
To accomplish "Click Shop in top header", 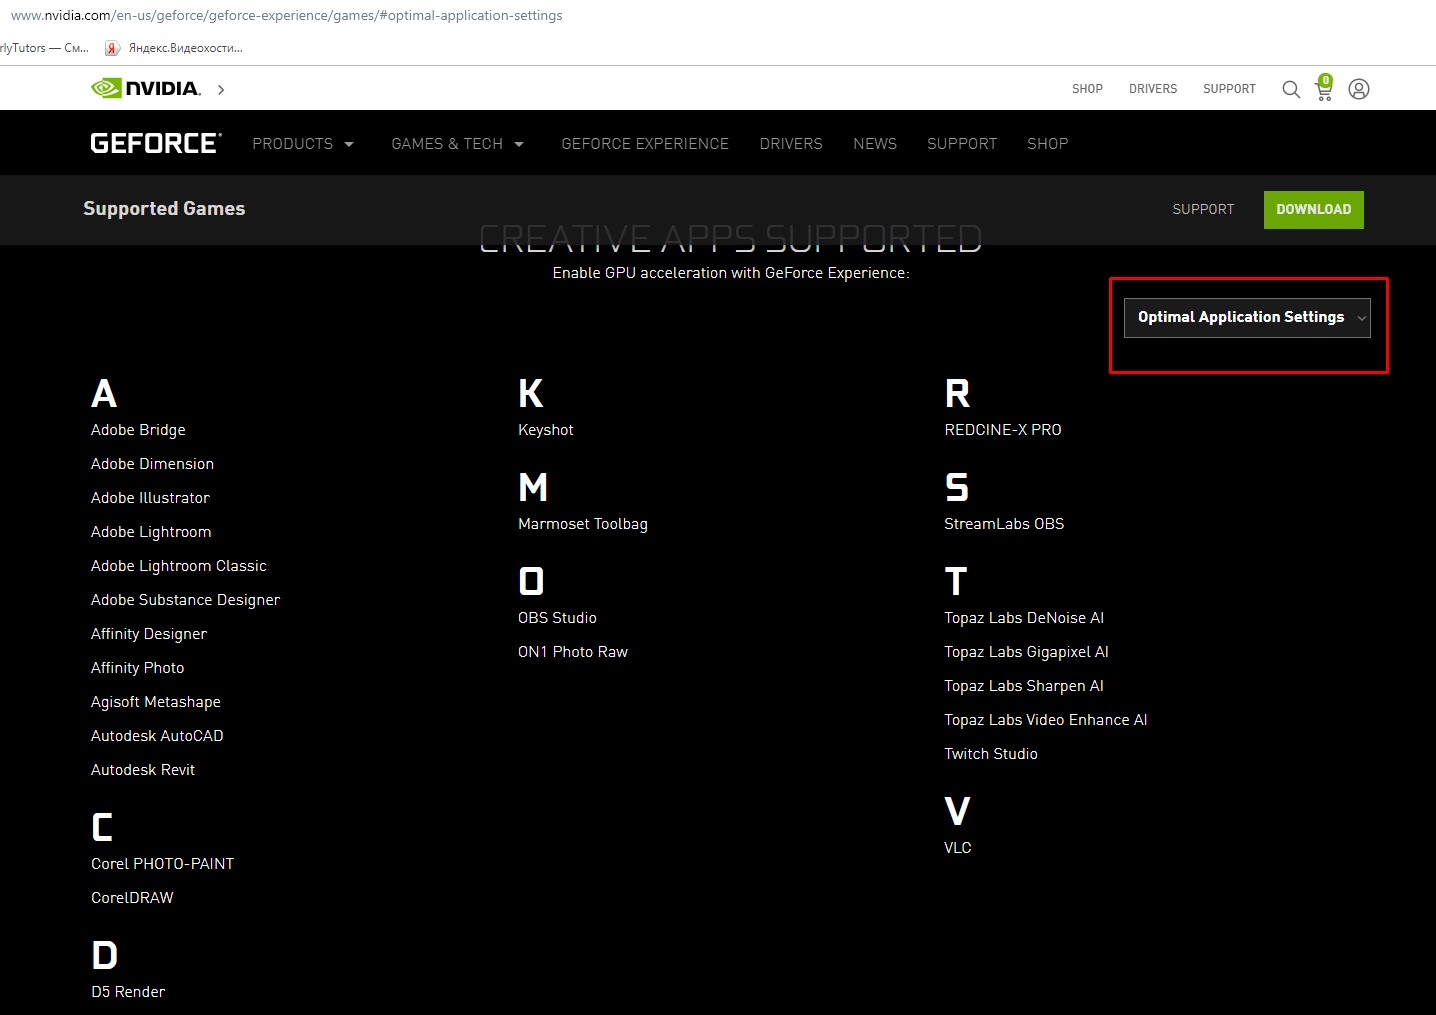I will (1087, 89).
